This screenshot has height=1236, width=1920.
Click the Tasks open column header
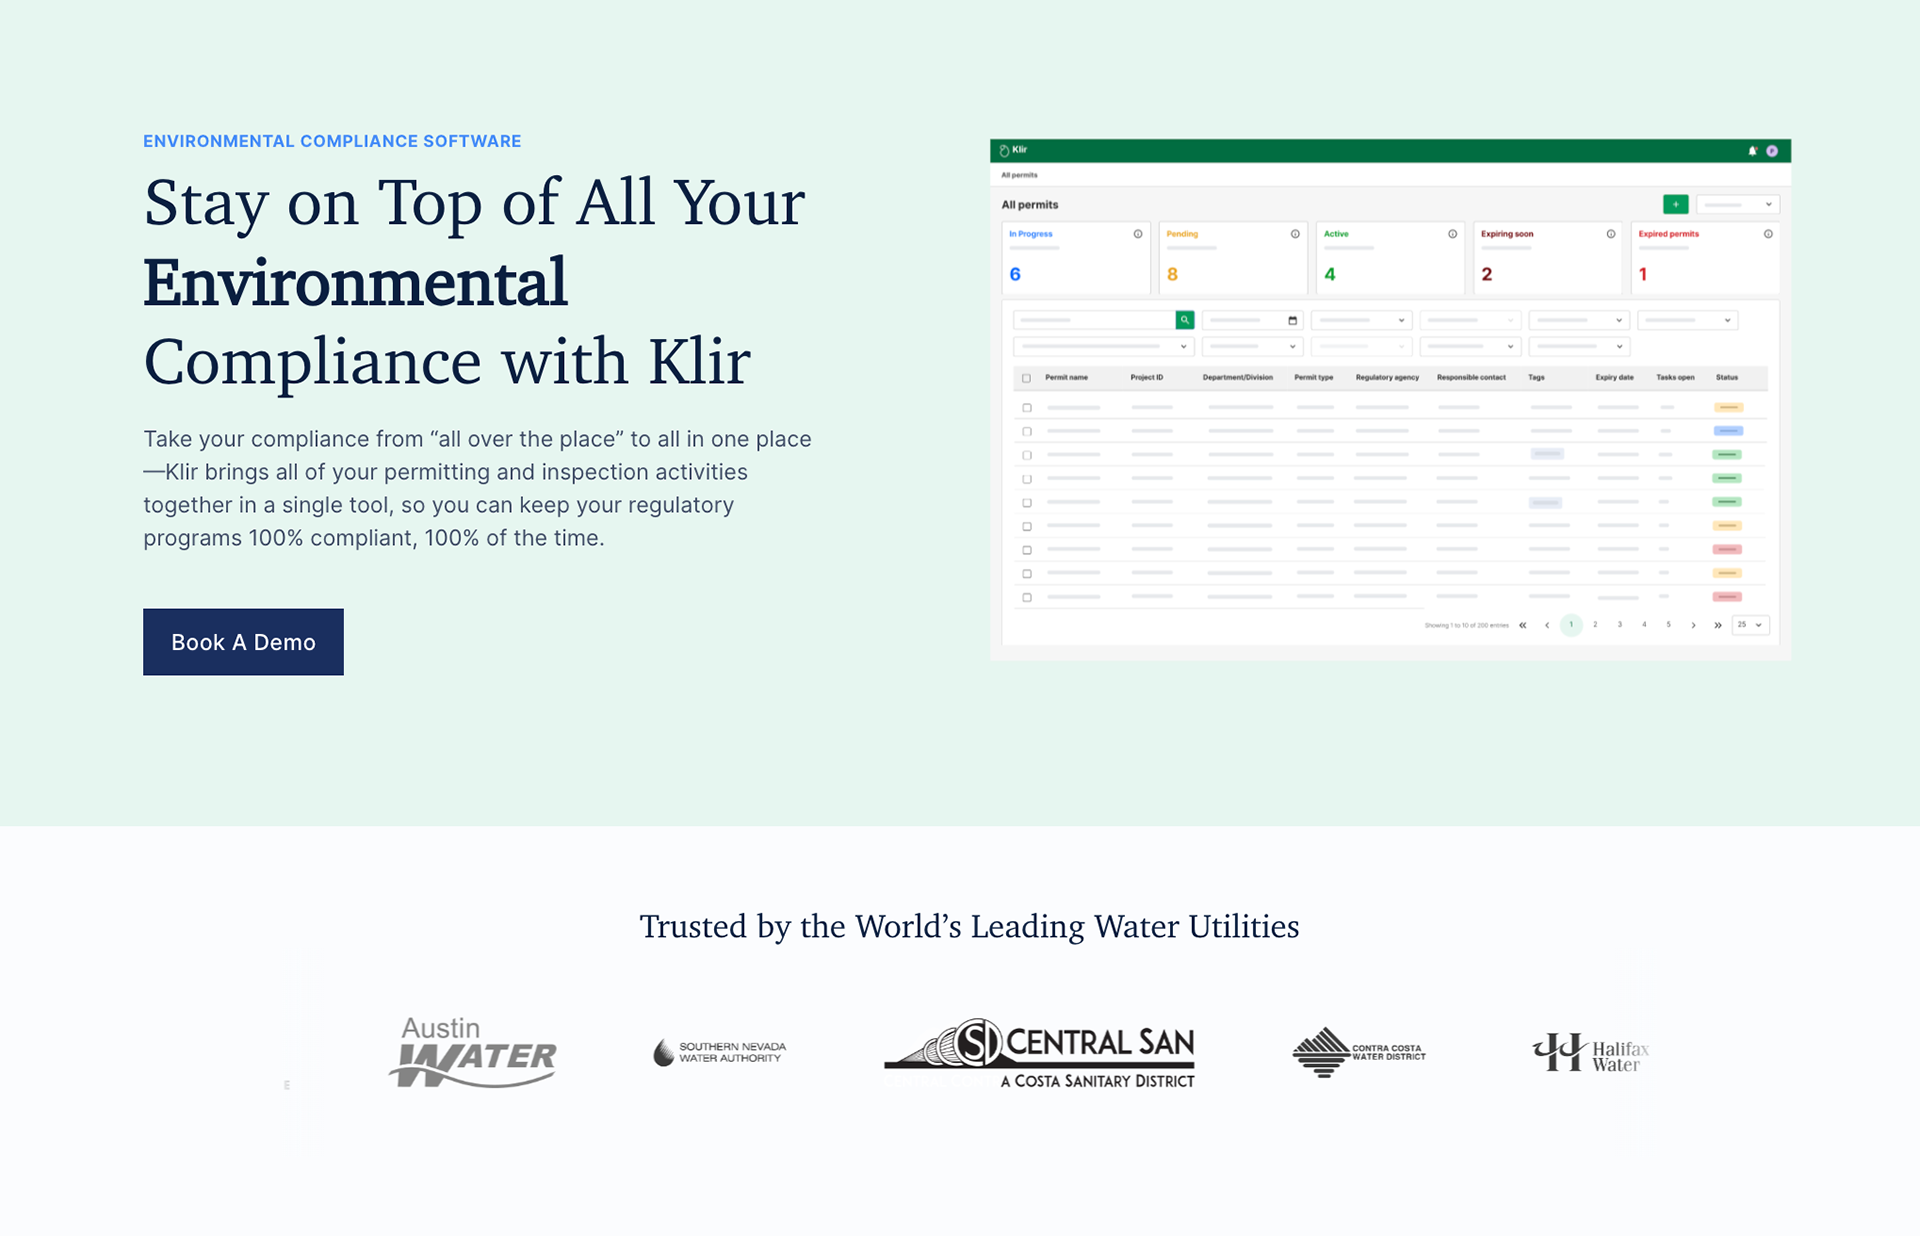1675,378
